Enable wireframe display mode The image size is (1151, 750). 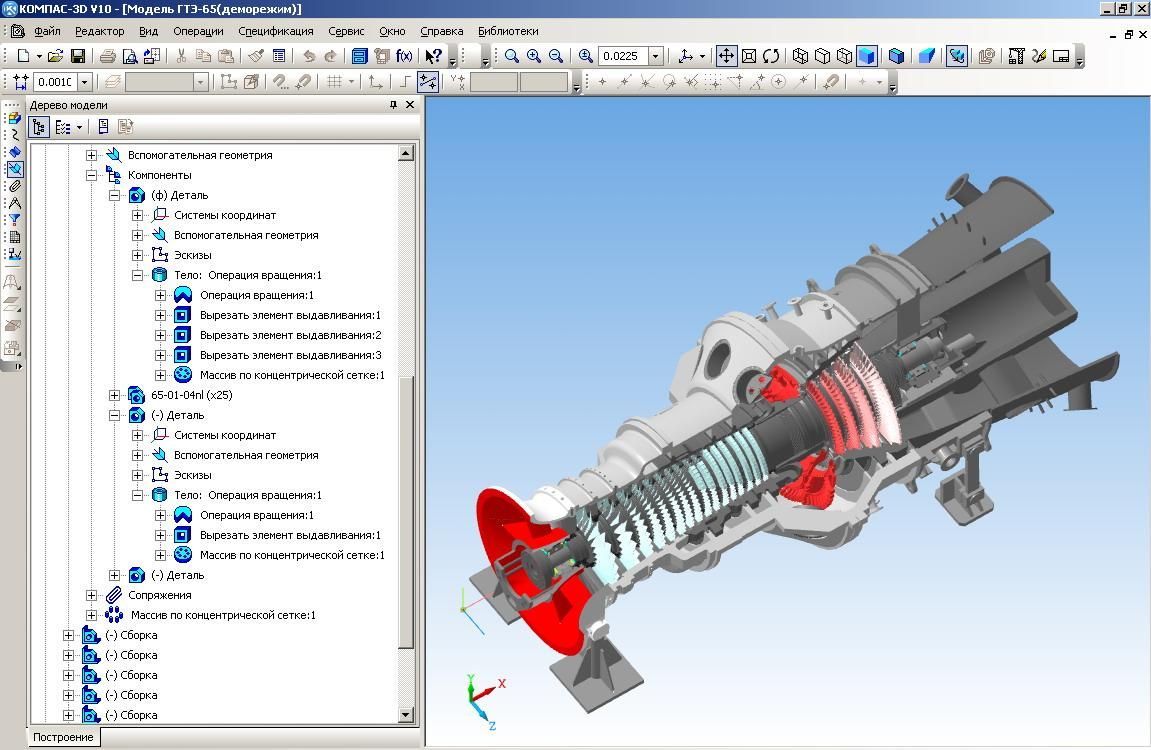(x=800, y=57)
